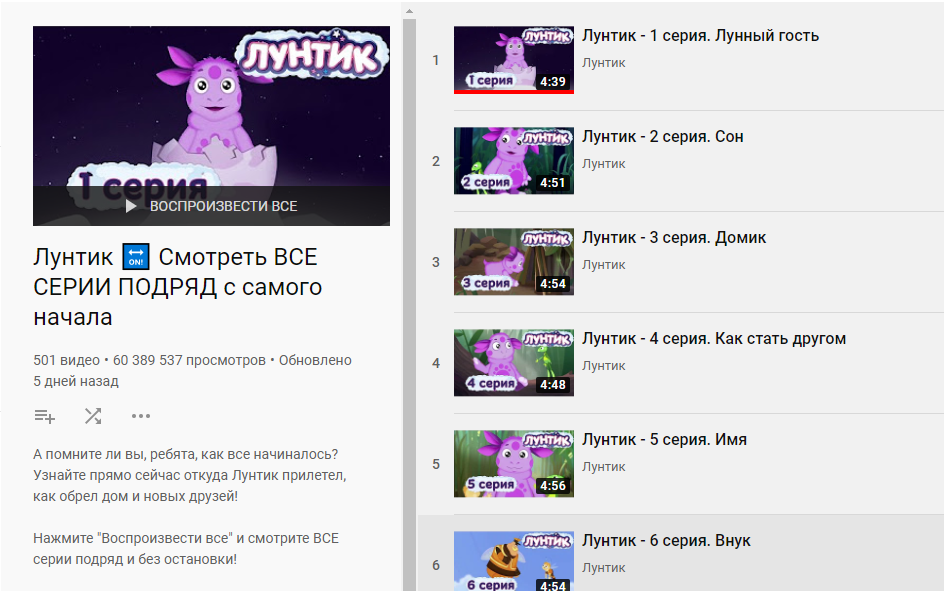Click the description line А помните ли вы
944x591 pixels.
click(185, 454)
